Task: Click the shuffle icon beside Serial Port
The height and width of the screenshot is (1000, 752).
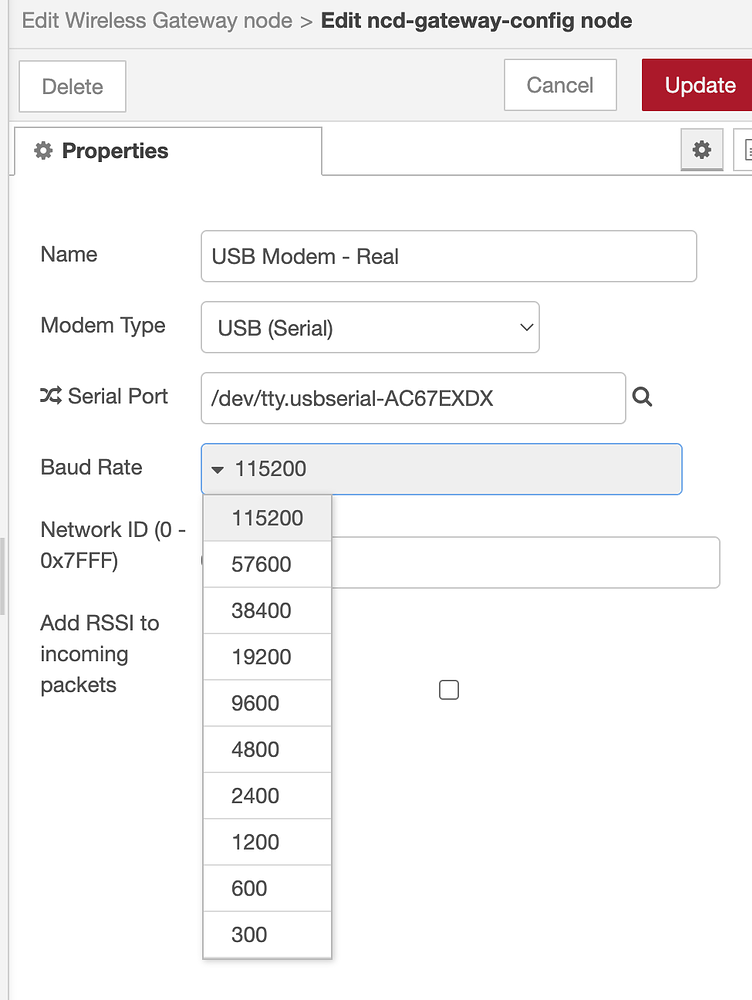Action: (52, 396)
